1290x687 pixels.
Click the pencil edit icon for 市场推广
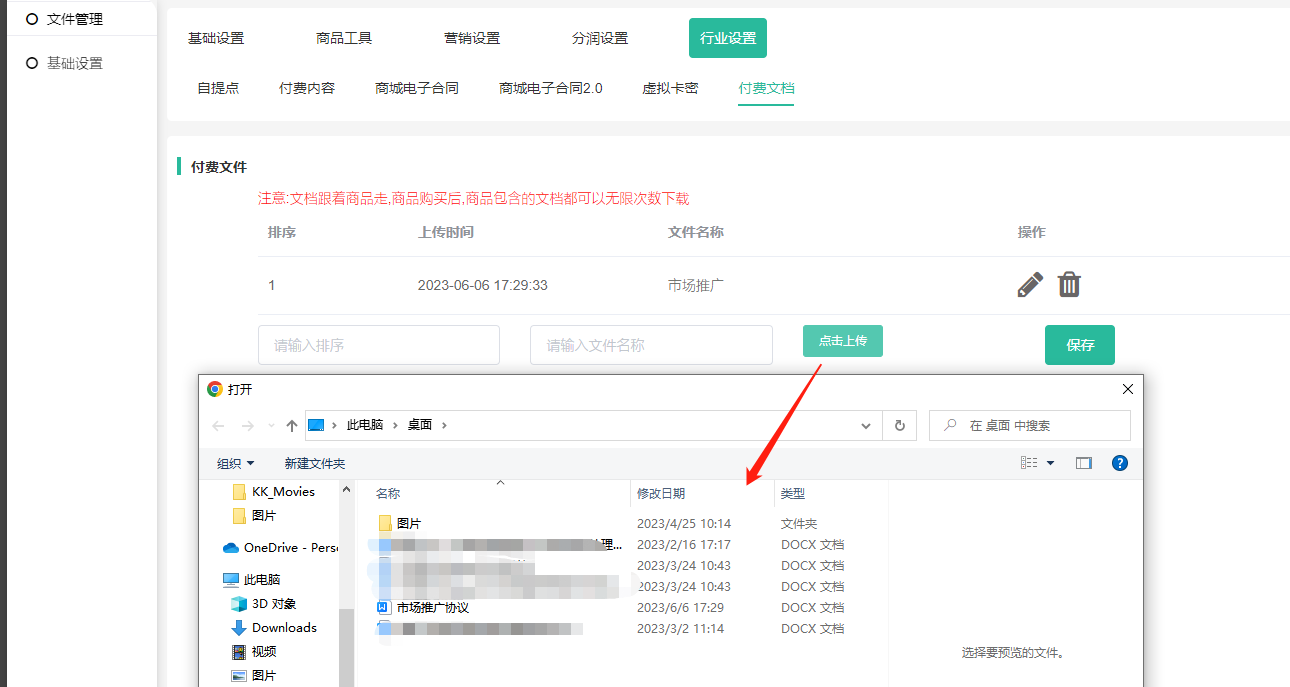click(x=1029, y=285)
